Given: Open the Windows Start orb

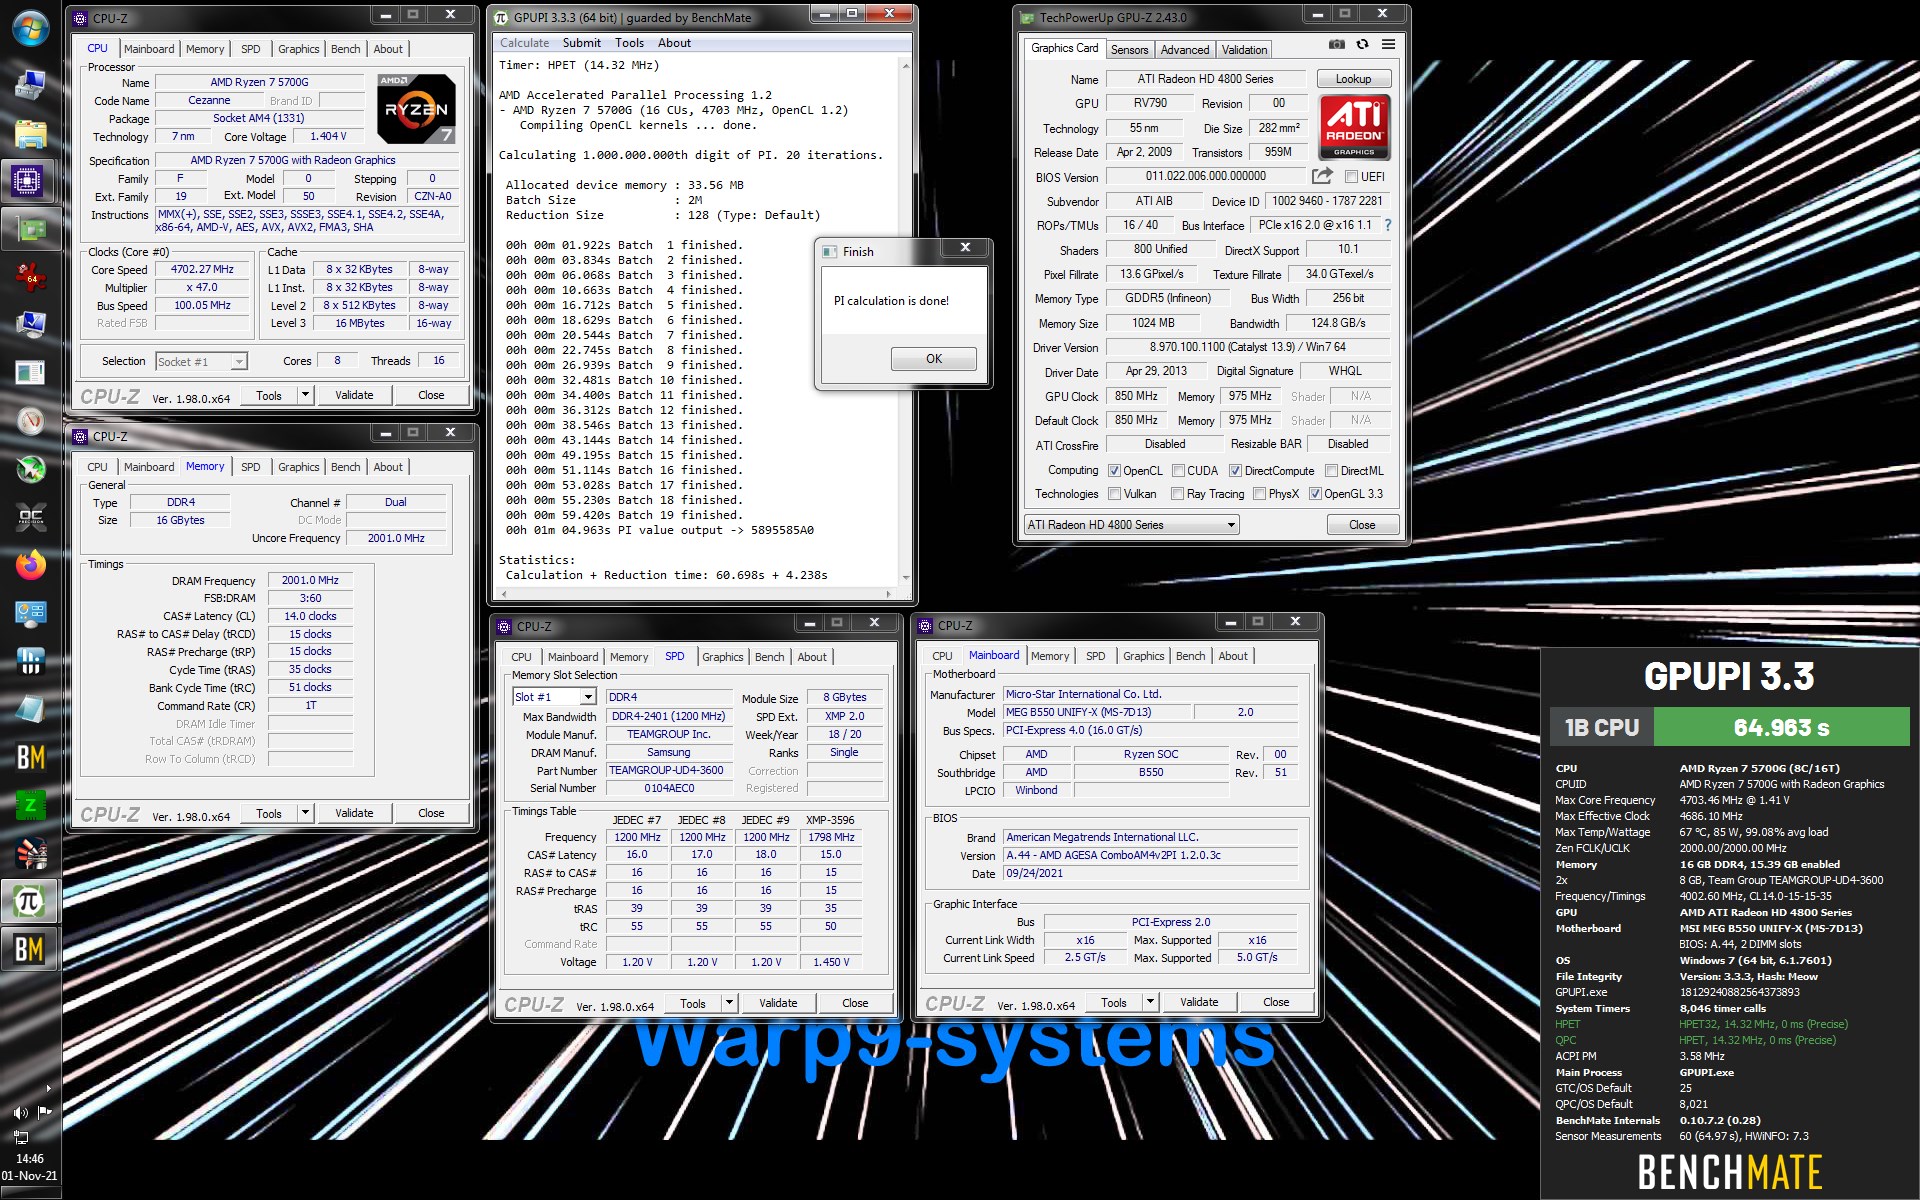Looking at the screenshot, I should [30, 28].
